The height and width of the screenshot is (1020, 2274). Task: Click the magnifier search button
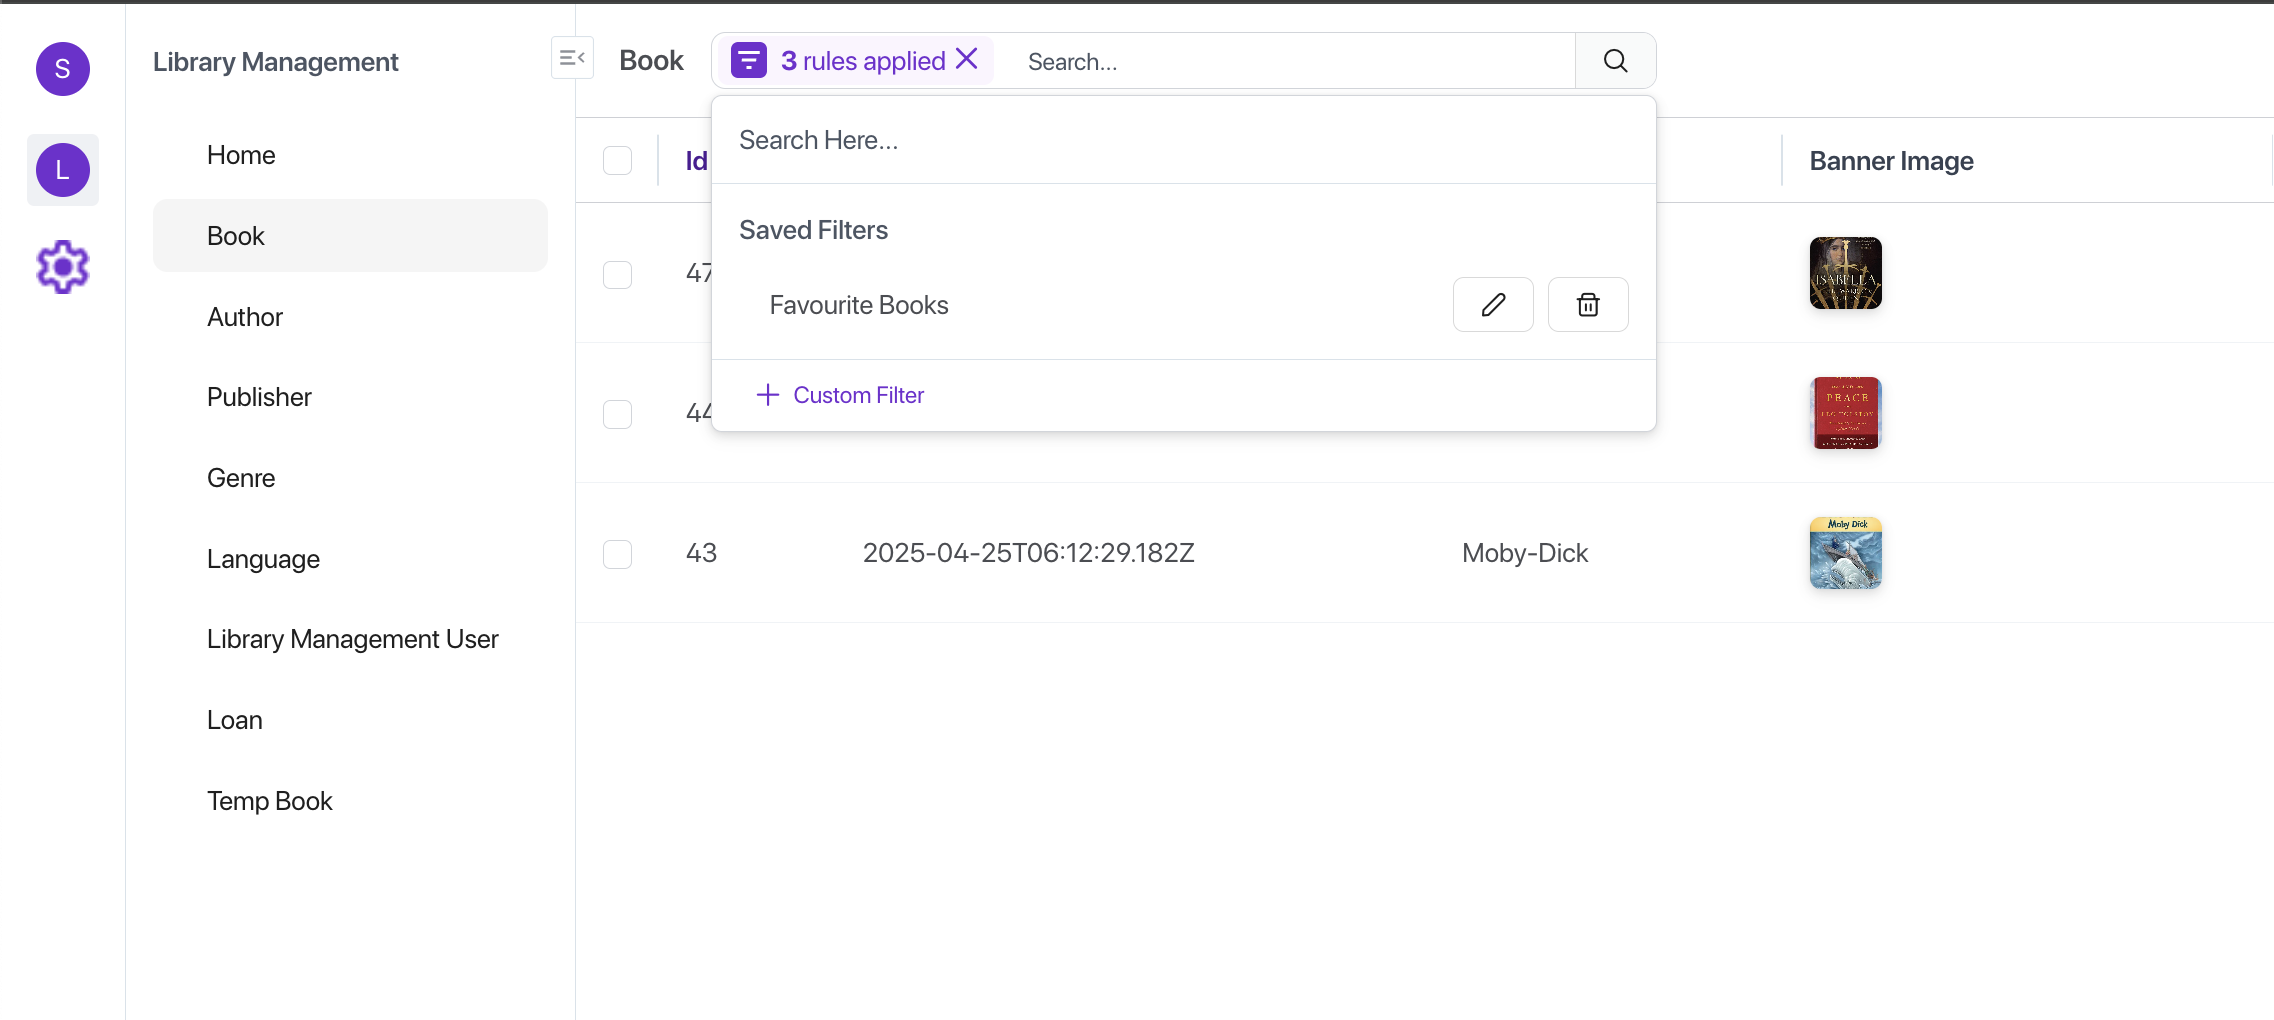pyautogui.click(x=1615, y=61)
